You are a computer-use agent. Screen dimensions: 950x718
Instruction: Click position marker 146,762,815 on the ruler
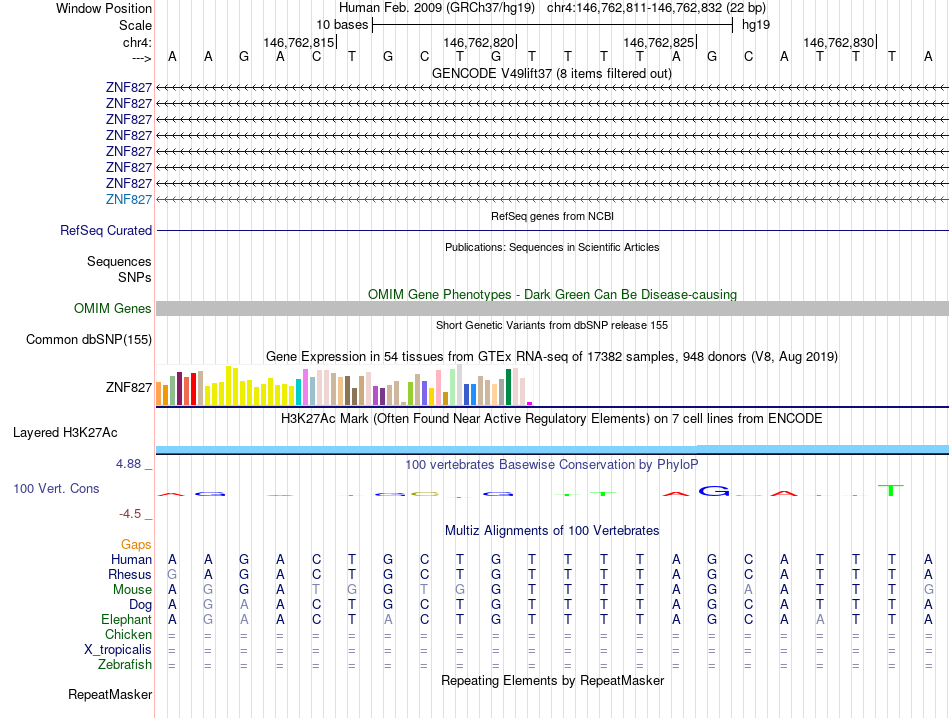point(299,42)
